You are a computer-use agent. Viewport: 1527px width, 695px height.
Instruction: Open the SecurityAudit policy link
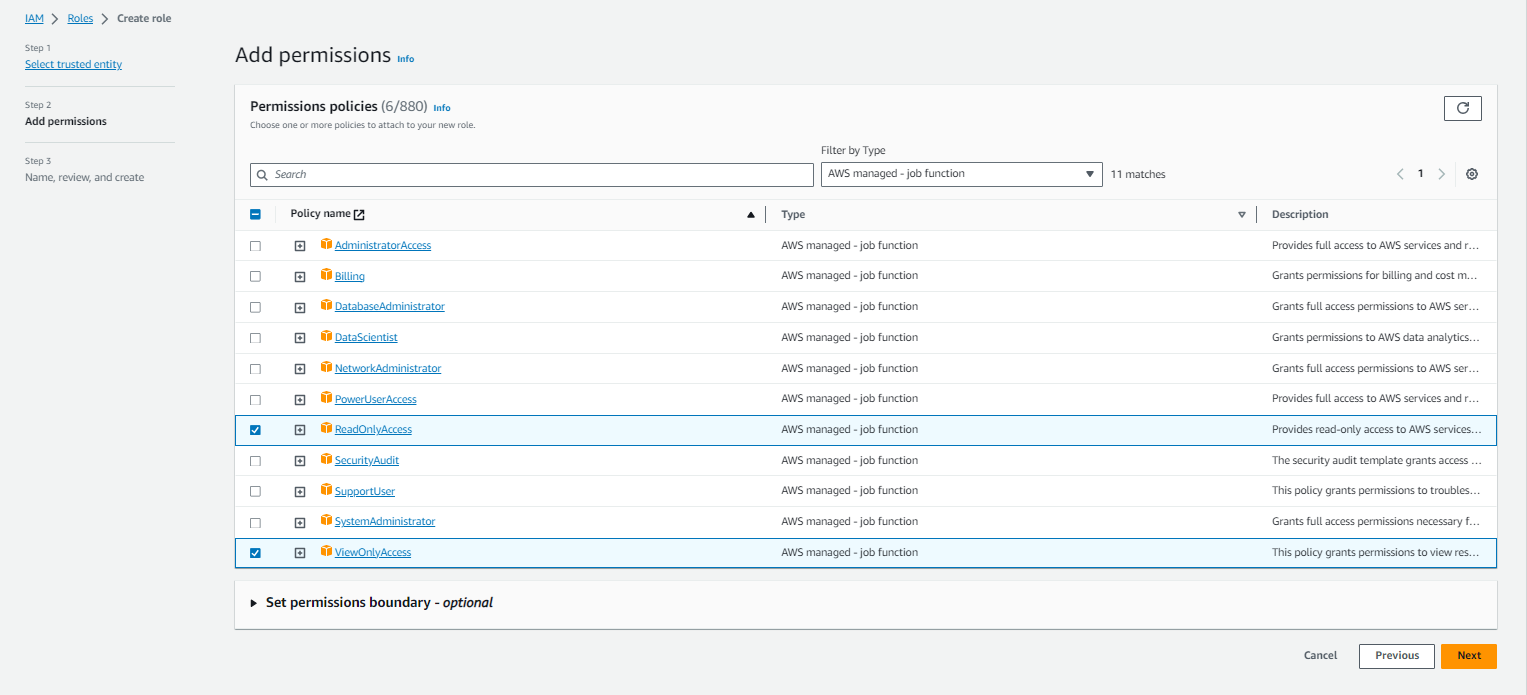[x=366, y=460]
